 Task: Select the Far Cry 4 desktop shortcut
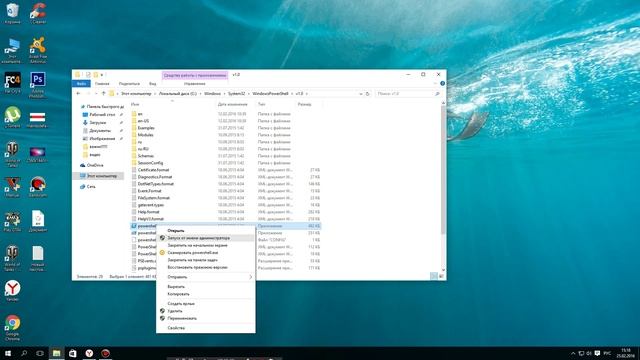[x=12, y=83]
